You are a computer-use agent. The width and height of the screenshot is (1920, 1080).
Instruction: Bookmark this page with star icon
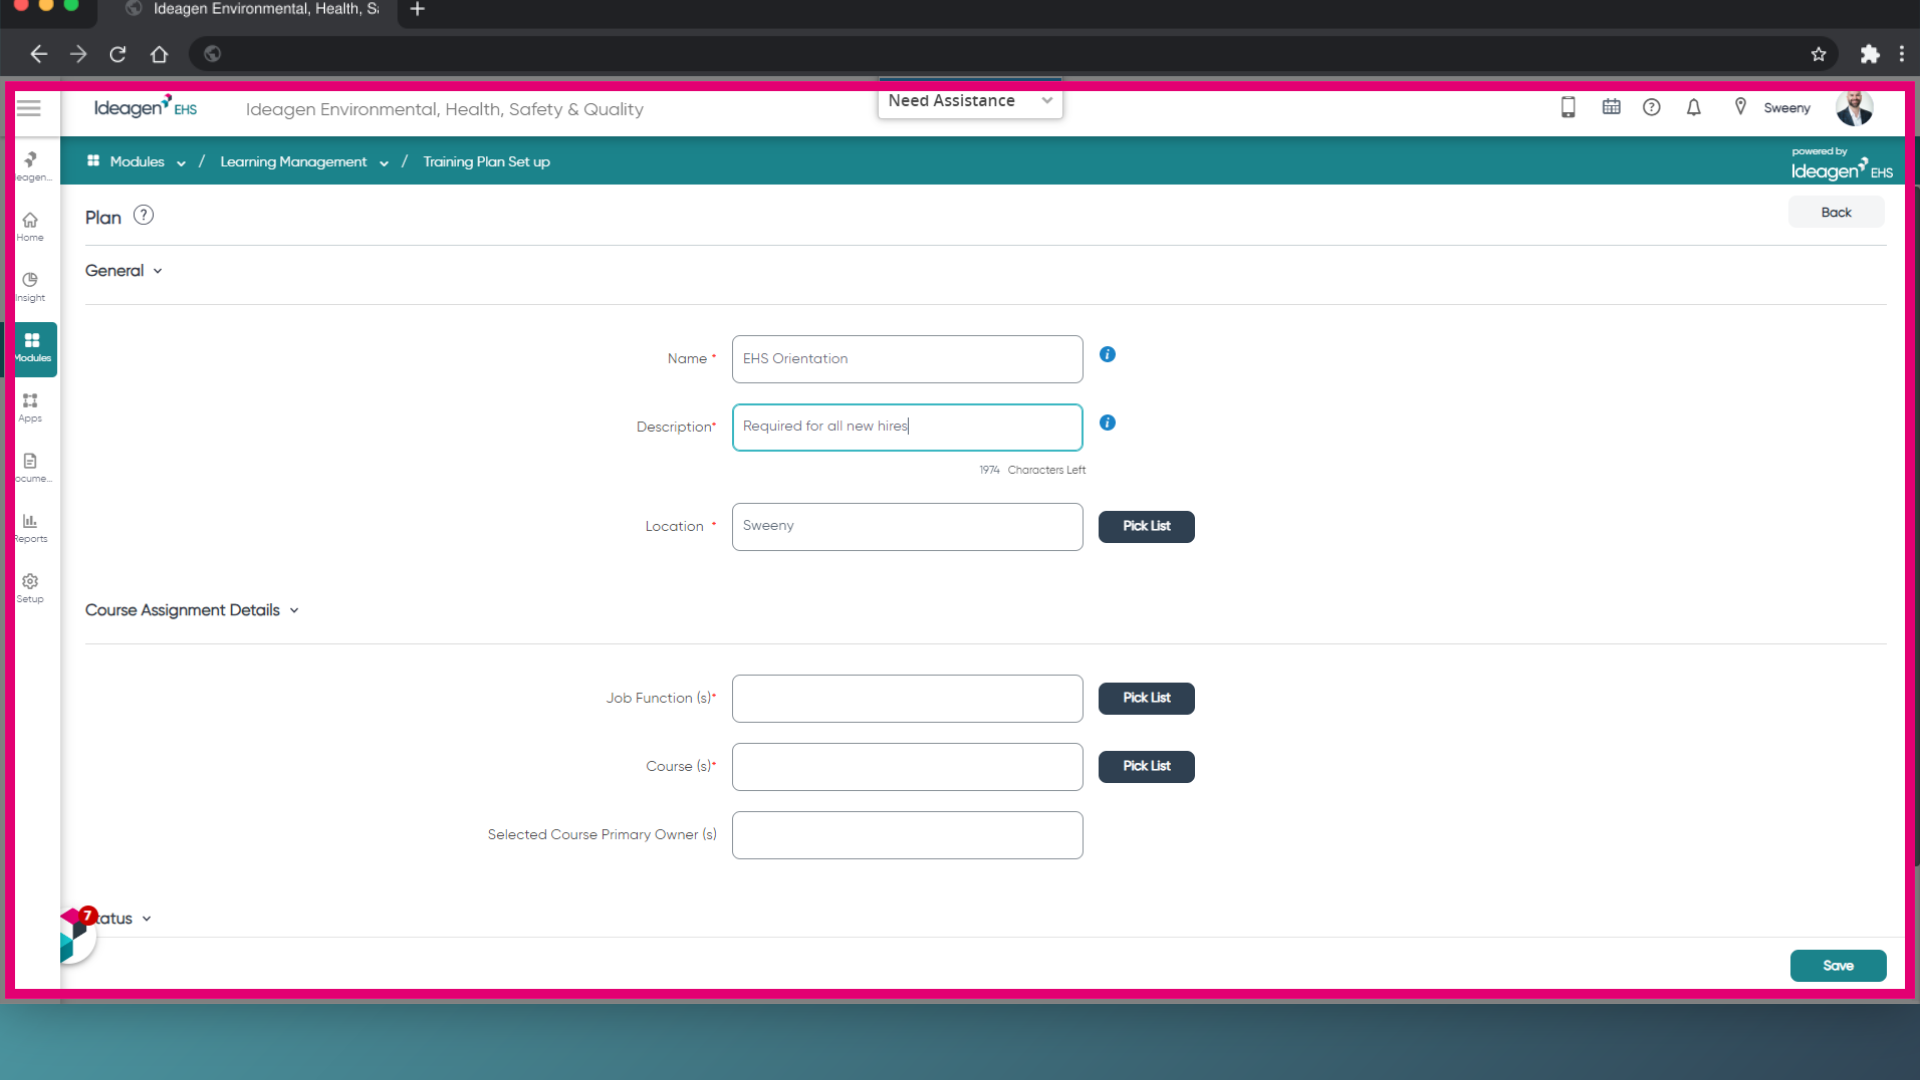click(x=1818, y=54)
